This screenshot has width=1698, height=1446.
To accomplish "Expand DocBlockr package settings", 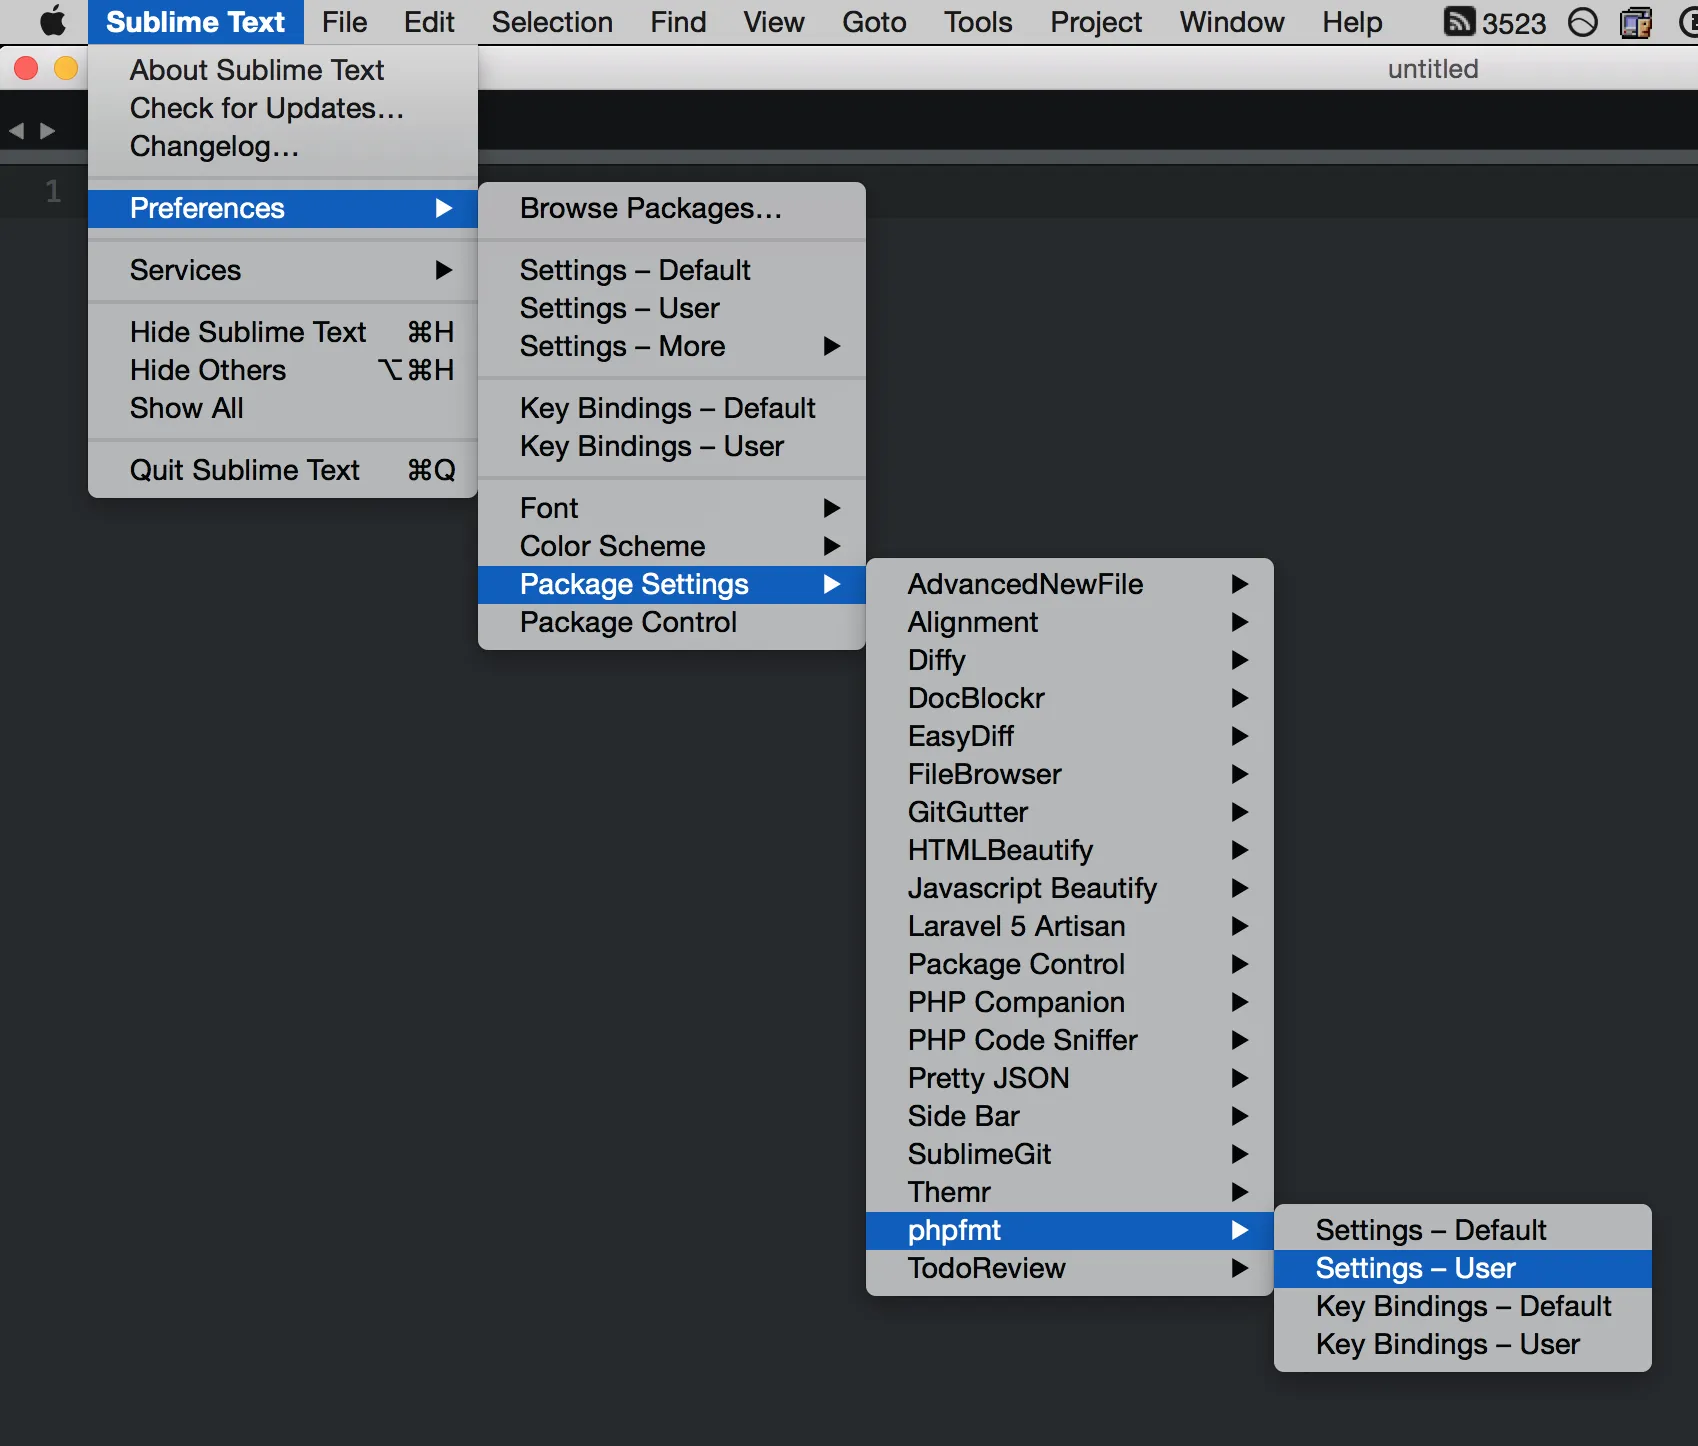I will 1070,698.
